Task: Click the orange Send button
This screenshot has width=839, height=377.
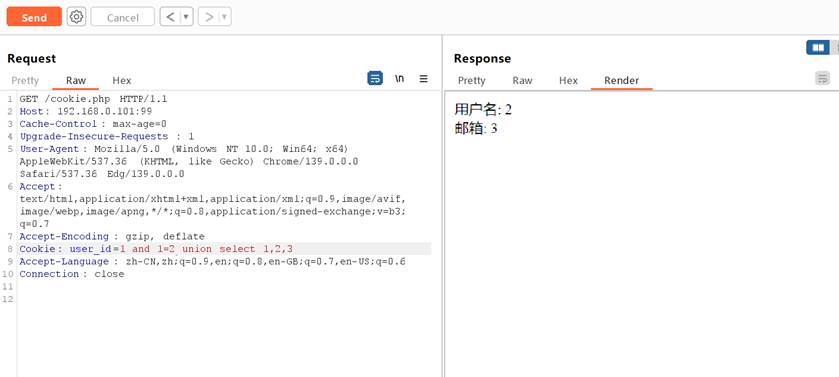Action: pyautogui.click(x=34, y=17)
